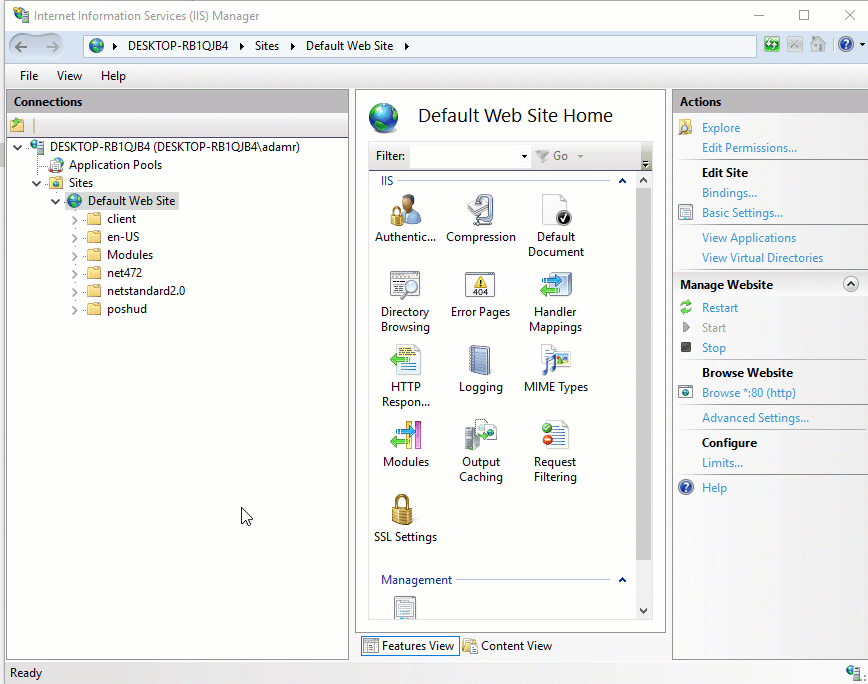868x684 pixels.
Task: Open the File menu
Action: [x=29, y=76]
